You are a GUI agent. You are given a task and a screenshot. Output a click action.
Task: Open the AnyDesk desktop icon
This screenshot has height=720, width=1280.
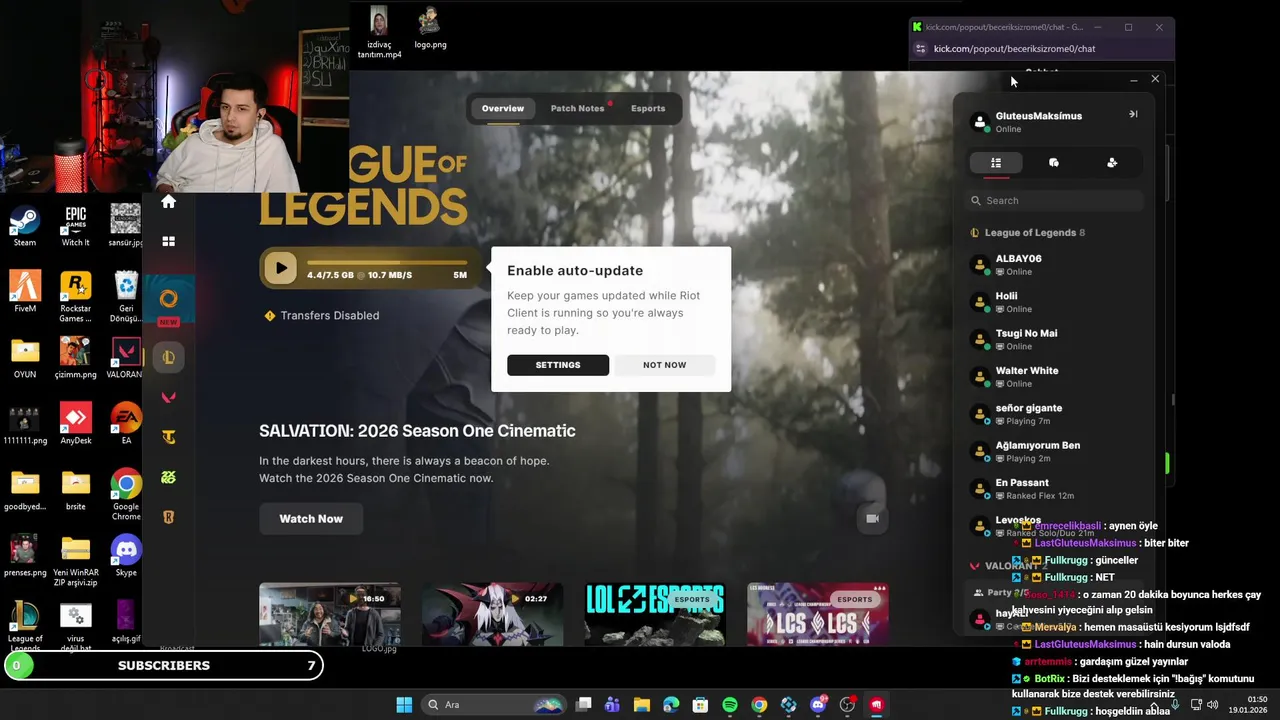[75, 423]
